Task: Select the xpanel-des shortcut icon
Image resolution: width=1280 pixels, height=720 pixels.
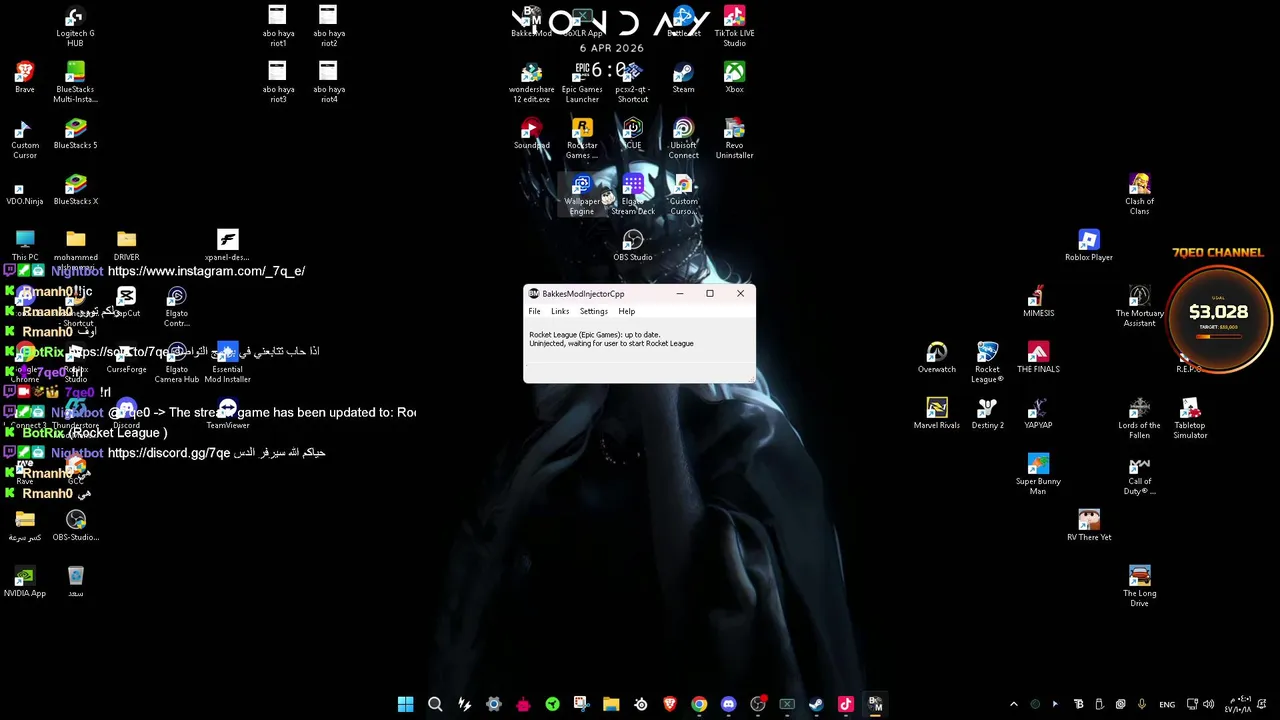Action: (227, 246)
